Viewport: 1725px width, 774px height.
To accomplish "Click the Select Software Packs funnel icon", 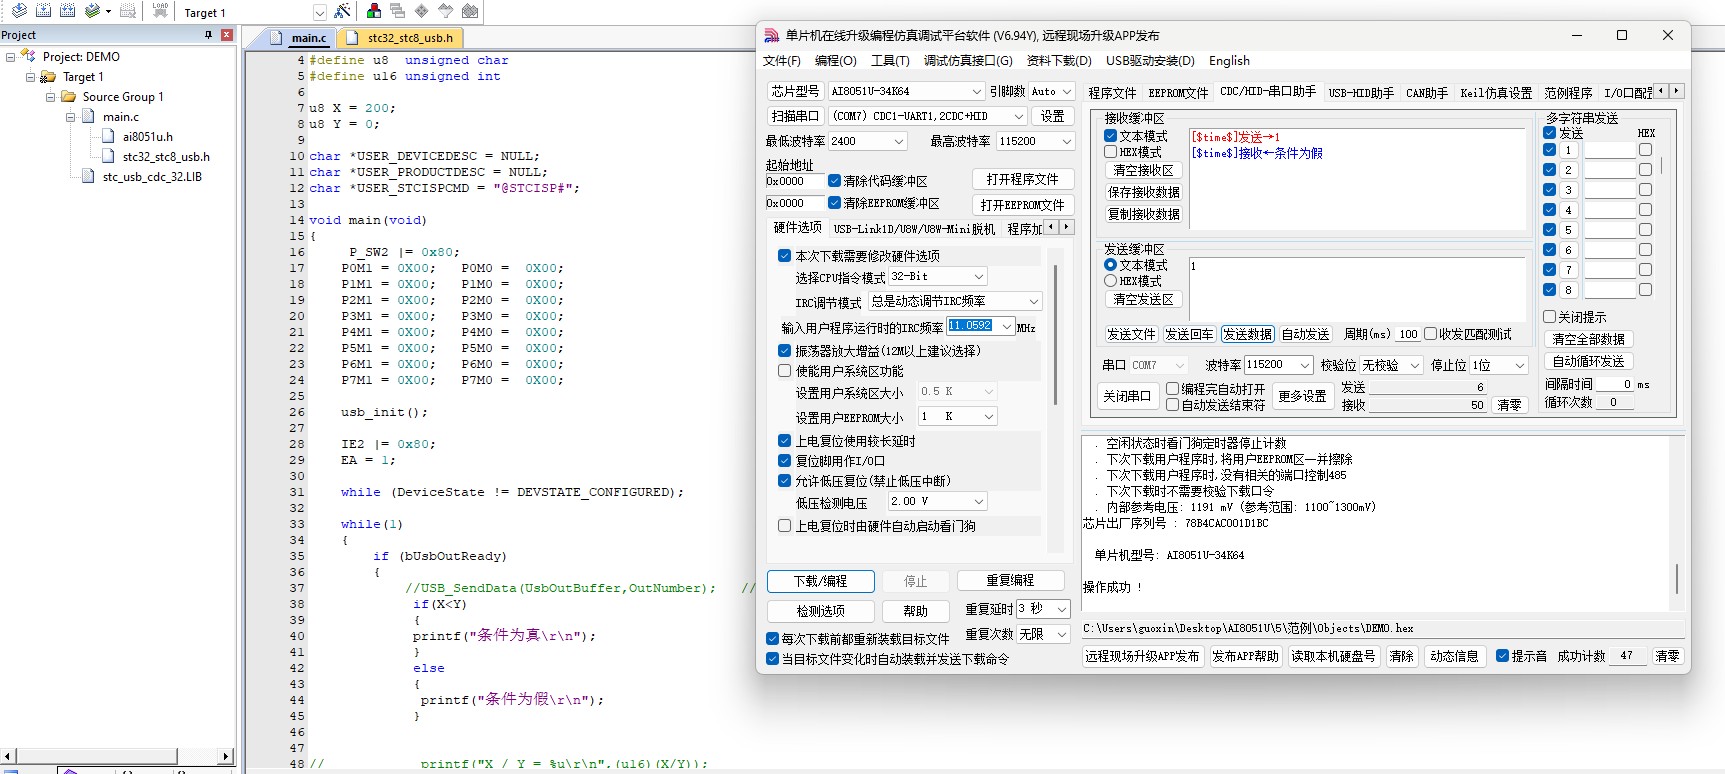I will click(x=445, y=11).
